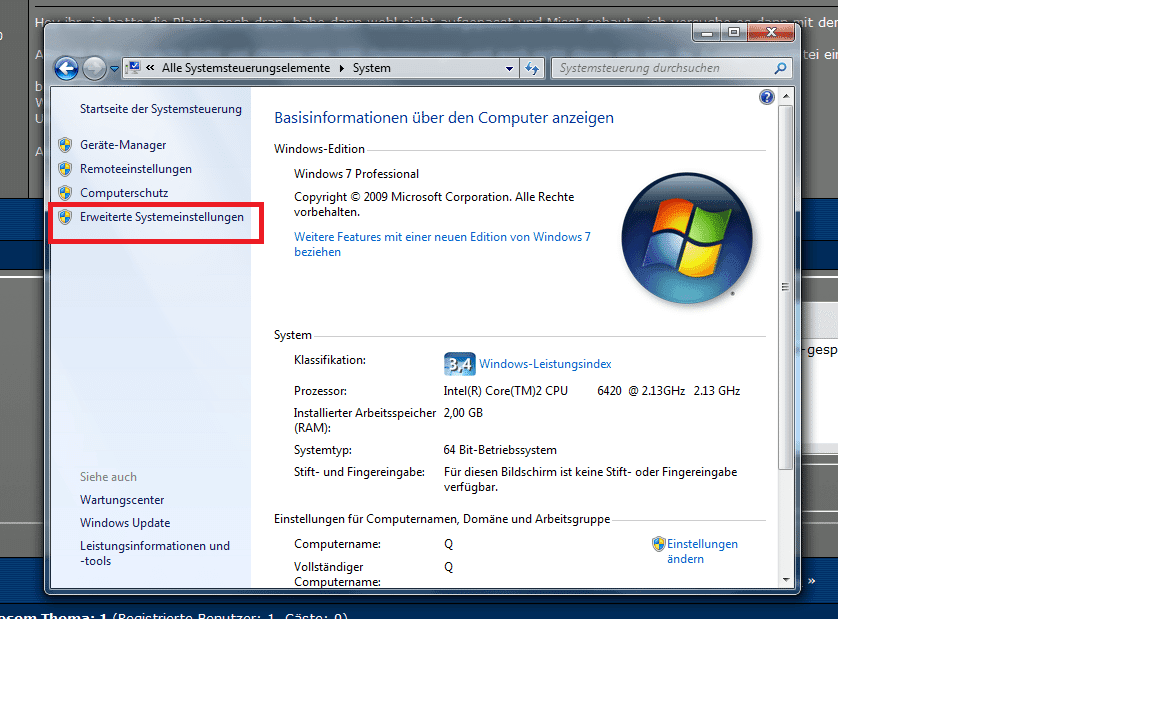Click the scrollbar down arrow
The height and width of the screenshot is (720, 1152).
point(786,580)
